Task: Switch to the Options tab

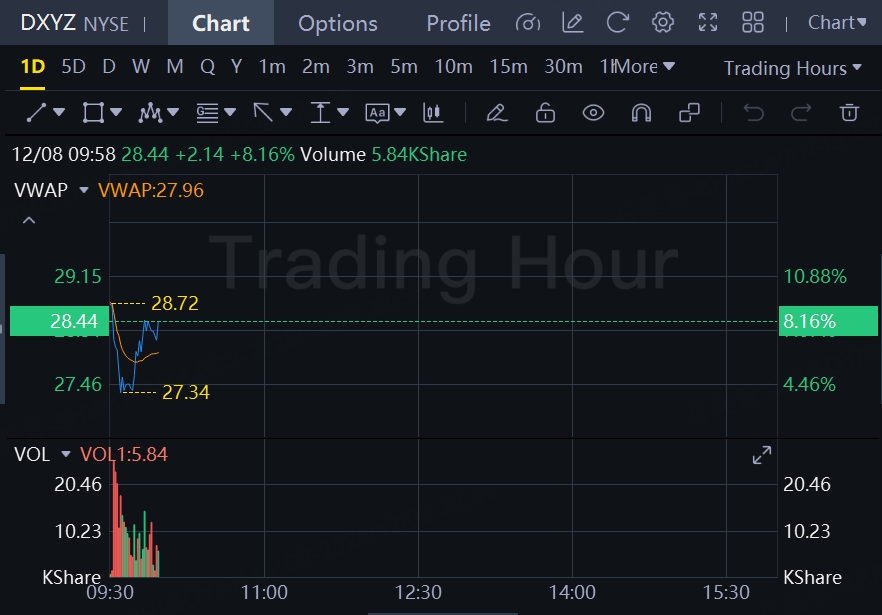Action: (x=338, y=23)
